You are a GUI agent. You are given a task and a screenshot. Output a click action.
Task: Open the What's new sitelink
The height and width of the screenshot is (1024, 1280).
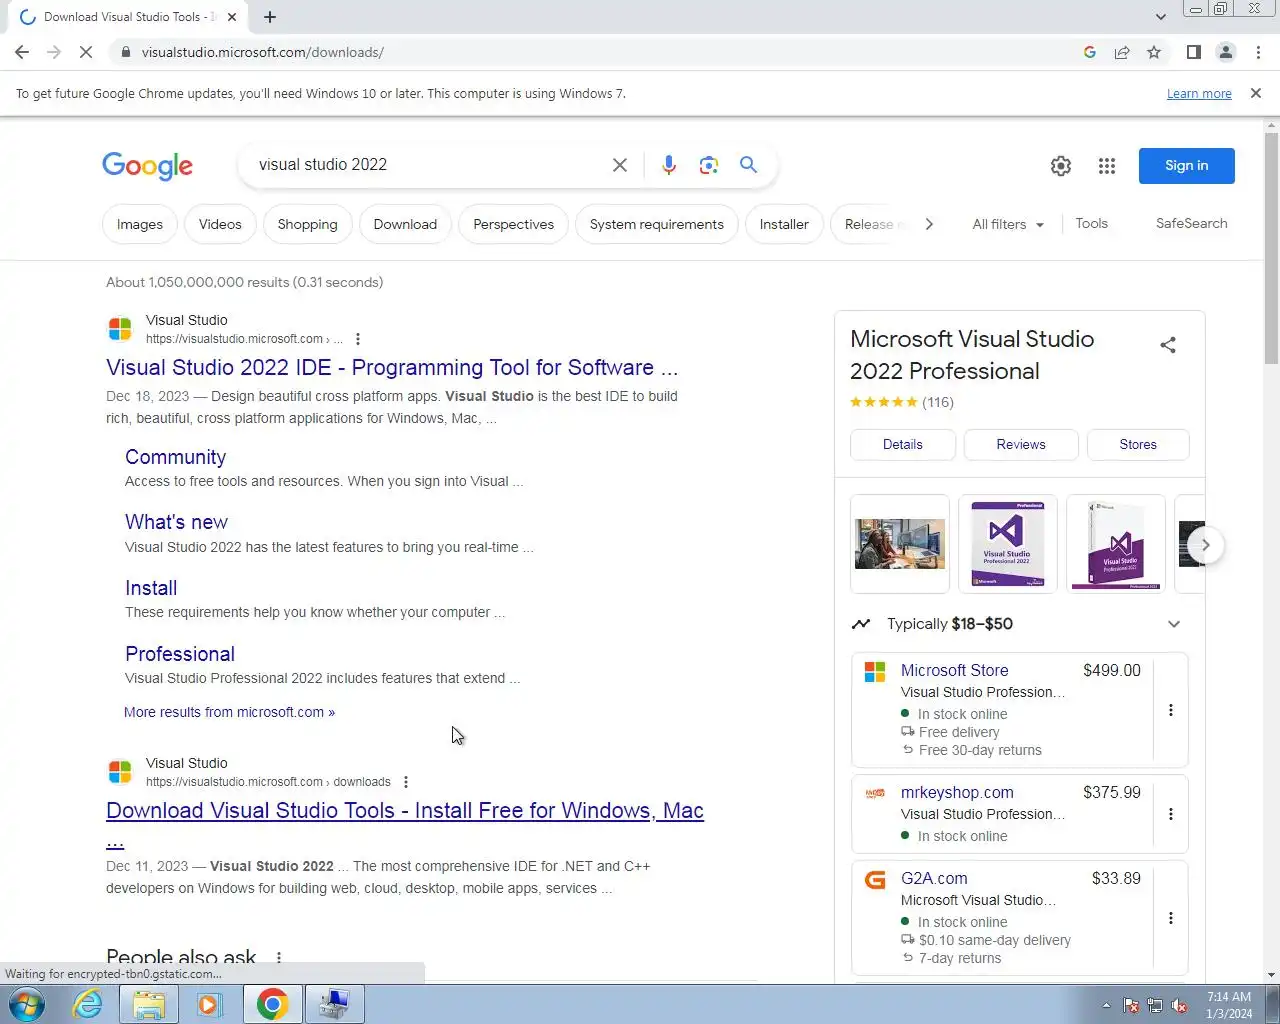point(177,522)
